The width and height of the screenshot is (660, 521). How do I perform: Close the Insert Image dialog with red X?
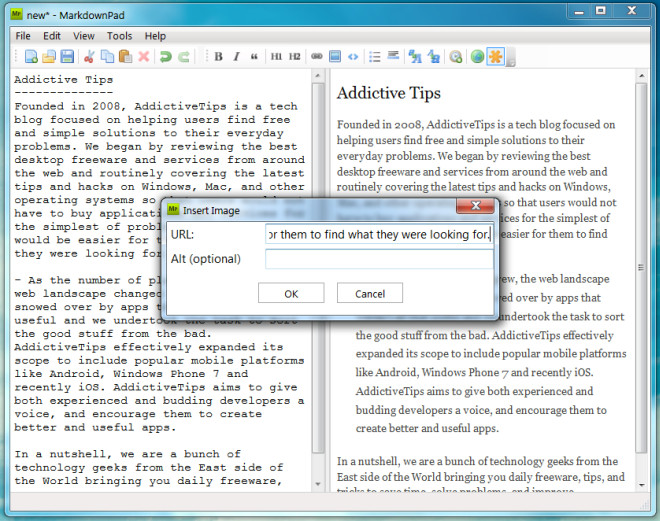coord(476,205)
